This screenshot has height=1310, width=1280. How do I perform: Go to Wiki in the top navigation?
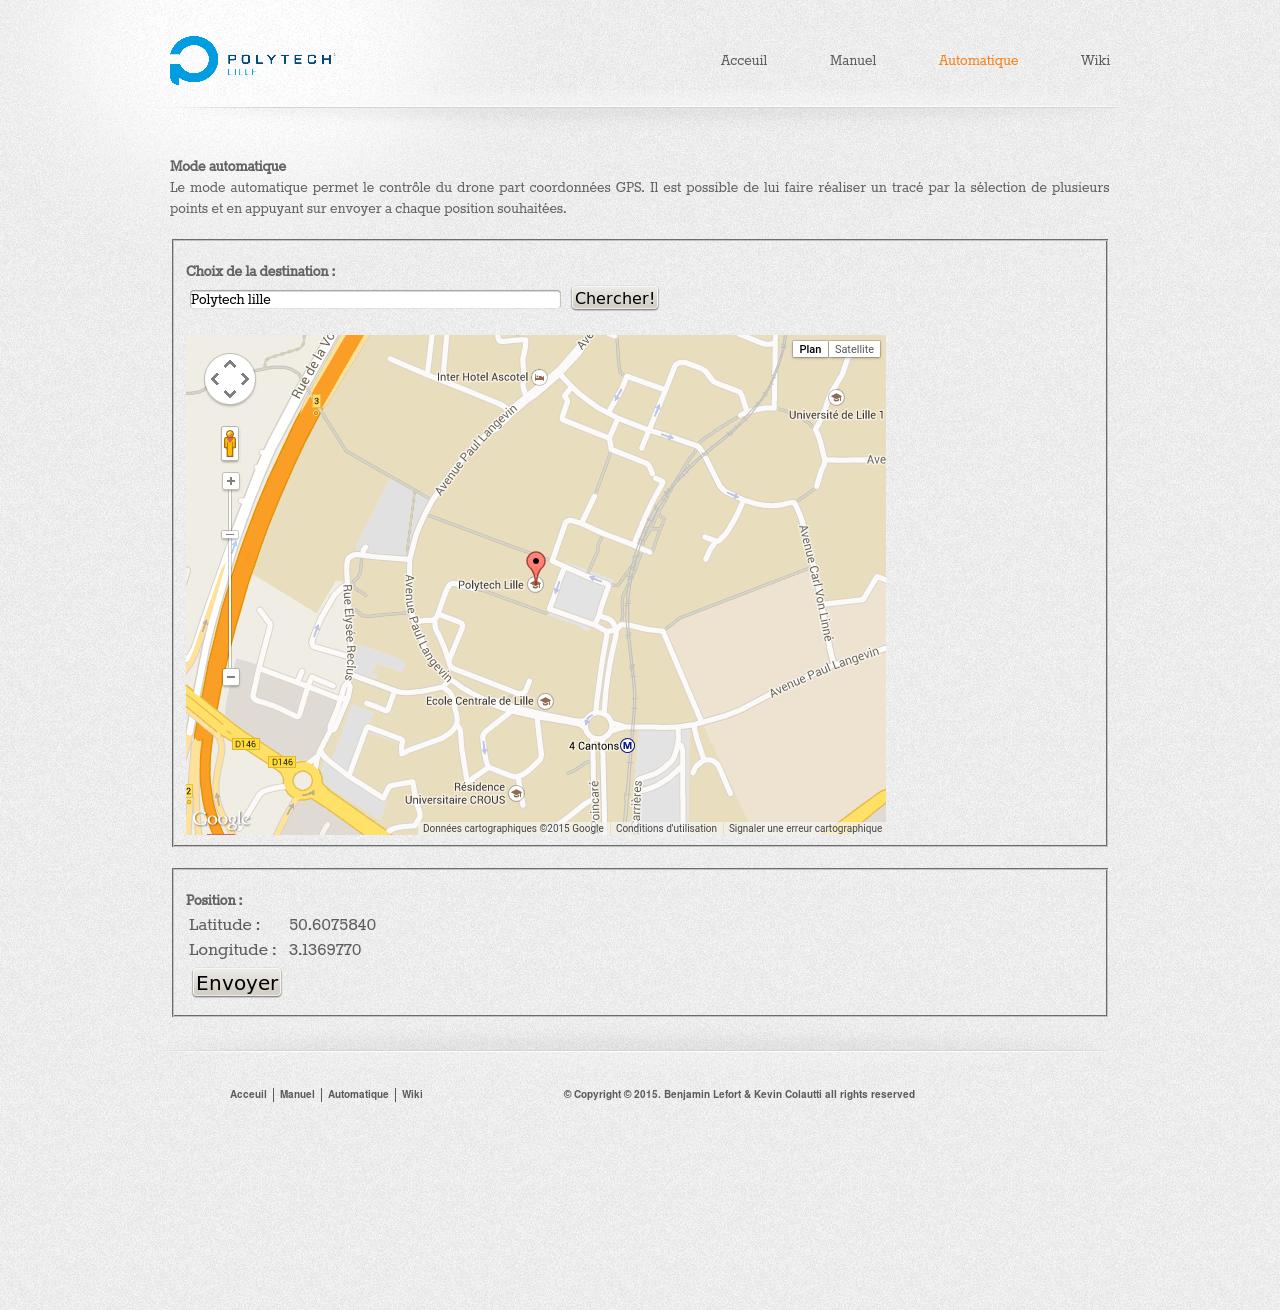pyautogui.click(x=1095, y=60)
